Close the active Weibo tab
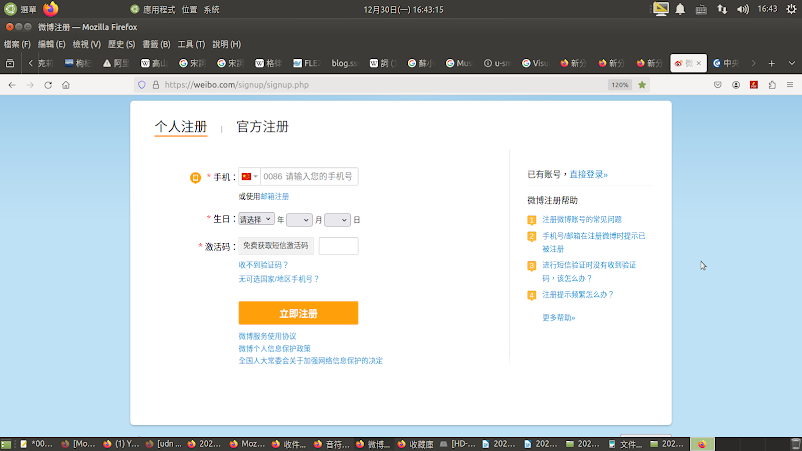Image resolution: width=802 pixels, height=451 pixels. (699, 63)
